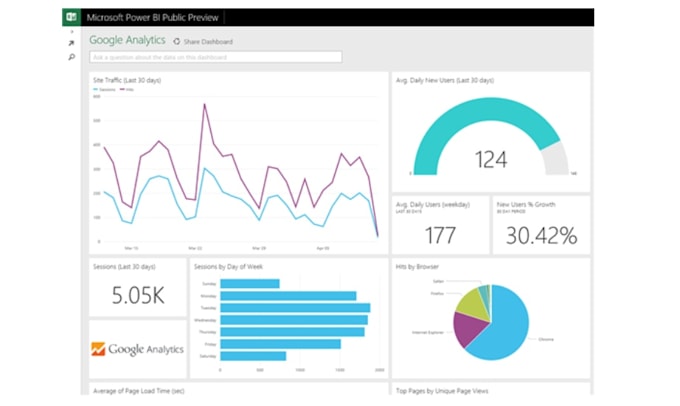Select the Monday bar in sessions chart
Viewport: 680px width, 406px height.
[288, 296]
